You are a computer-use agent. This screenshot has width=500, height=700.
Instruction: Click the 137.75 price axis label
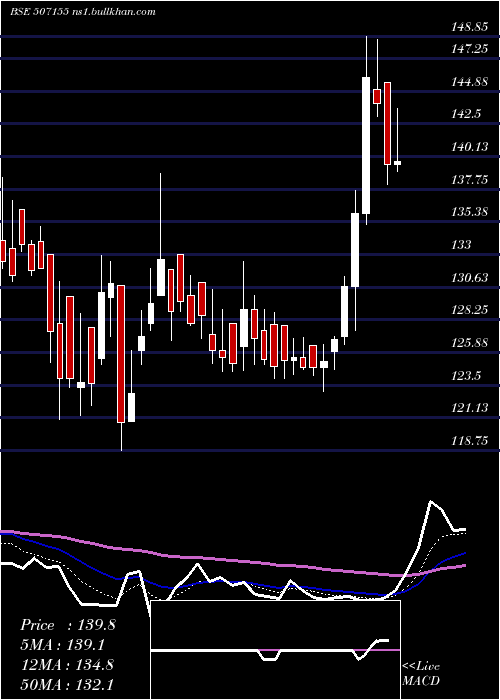[x=469, y=179]
